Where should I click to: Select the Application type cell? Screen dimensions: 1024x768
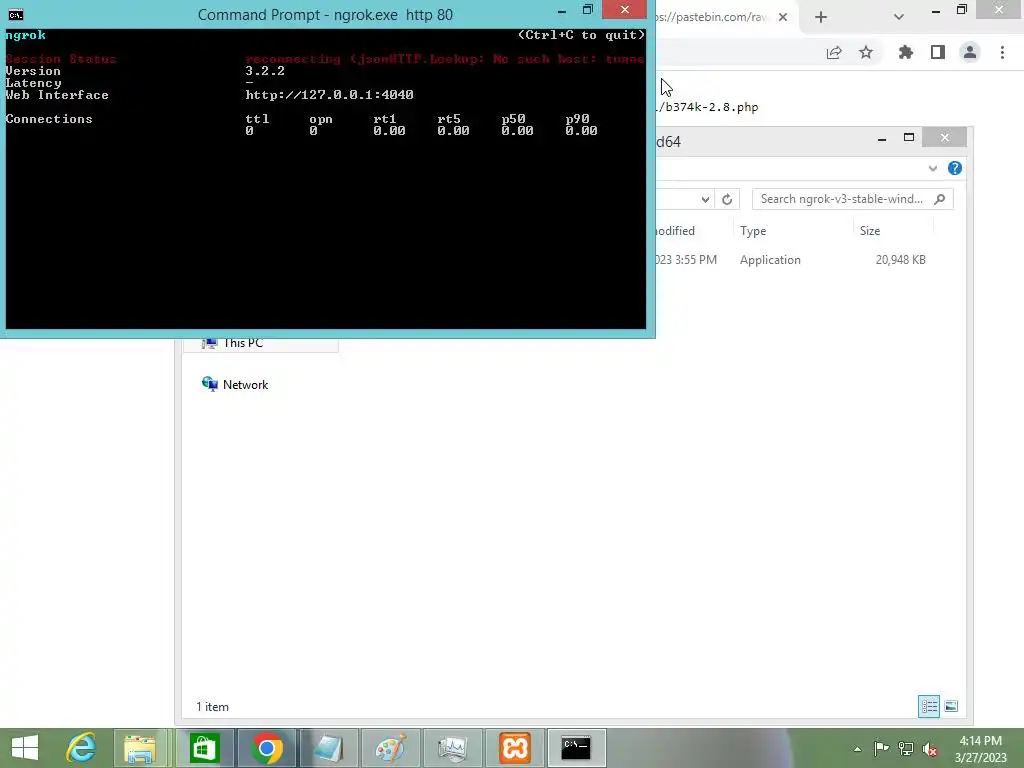pos(770,260)
